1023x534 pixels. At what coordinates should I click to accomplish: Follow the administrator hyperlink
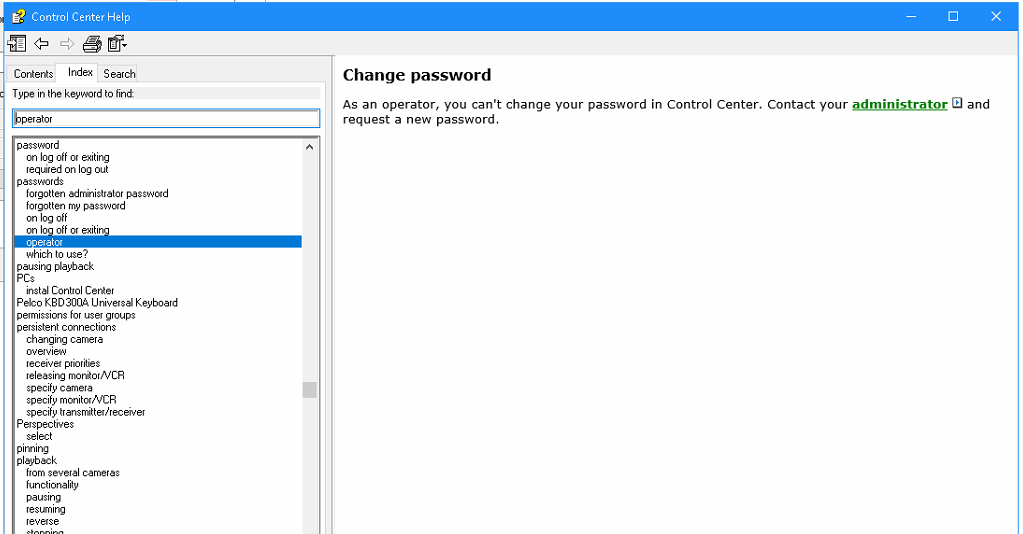point(900,104)
